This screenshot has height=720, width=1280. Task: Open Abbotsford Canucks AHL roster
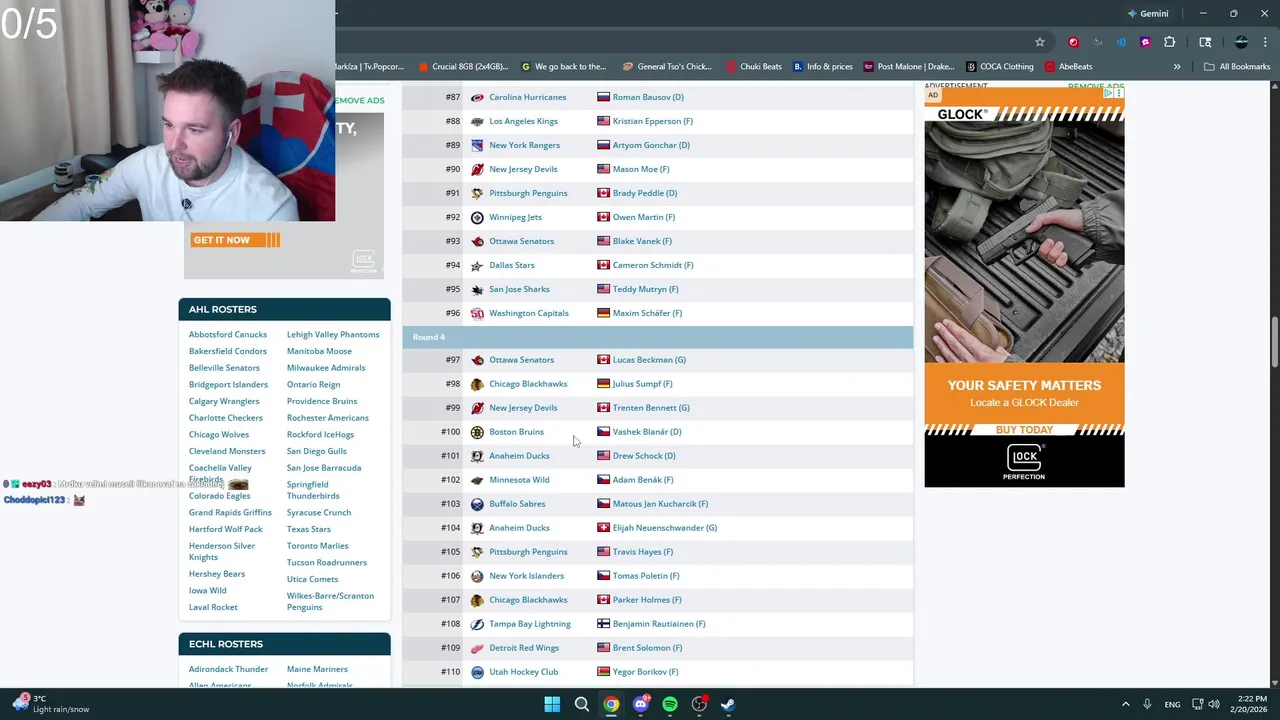[228, 334]
